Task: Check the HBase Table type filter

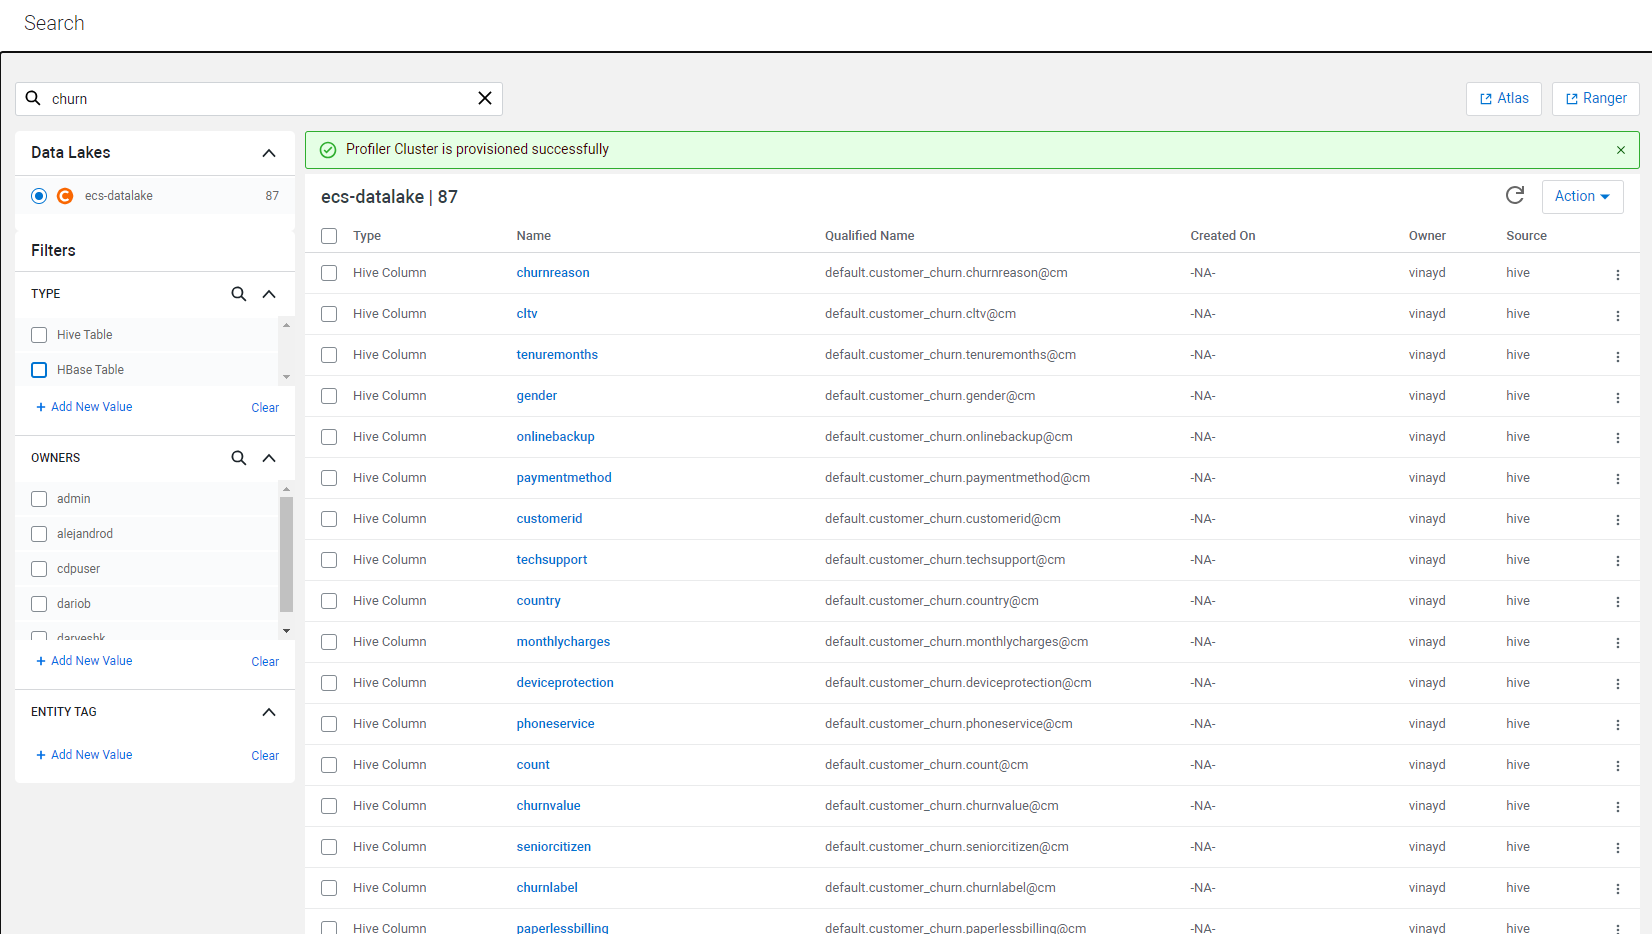Action: pyautogui.click(x=39, y=370)
